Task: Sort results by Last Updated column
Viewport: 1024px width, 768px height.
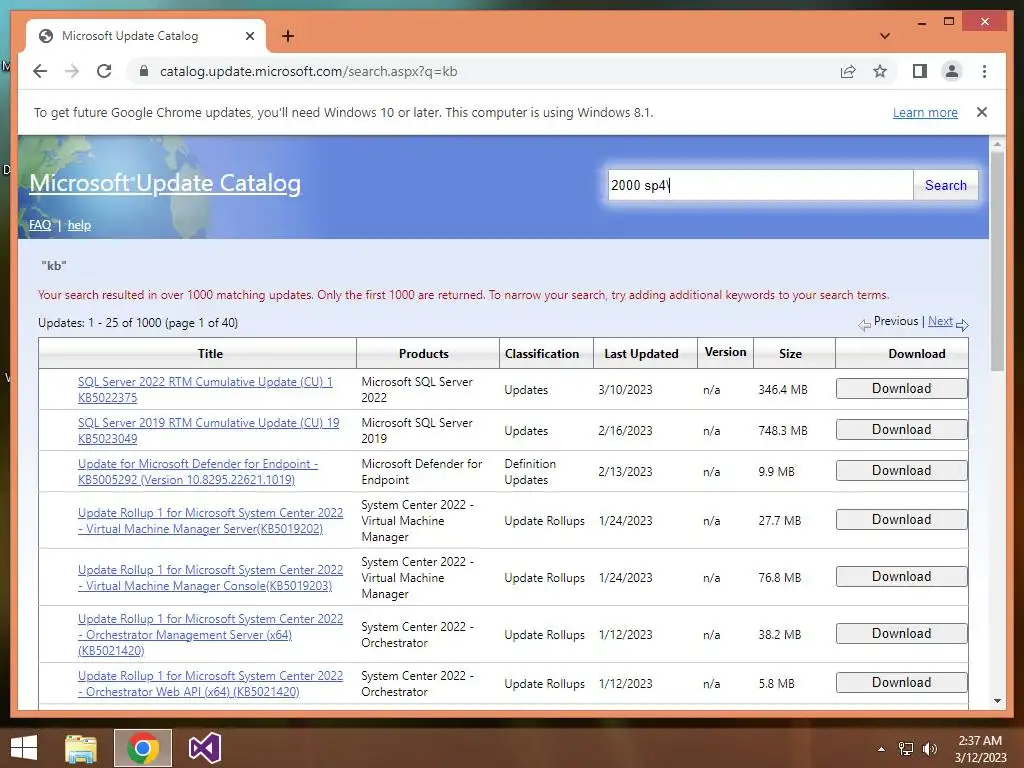Action: 641,353
